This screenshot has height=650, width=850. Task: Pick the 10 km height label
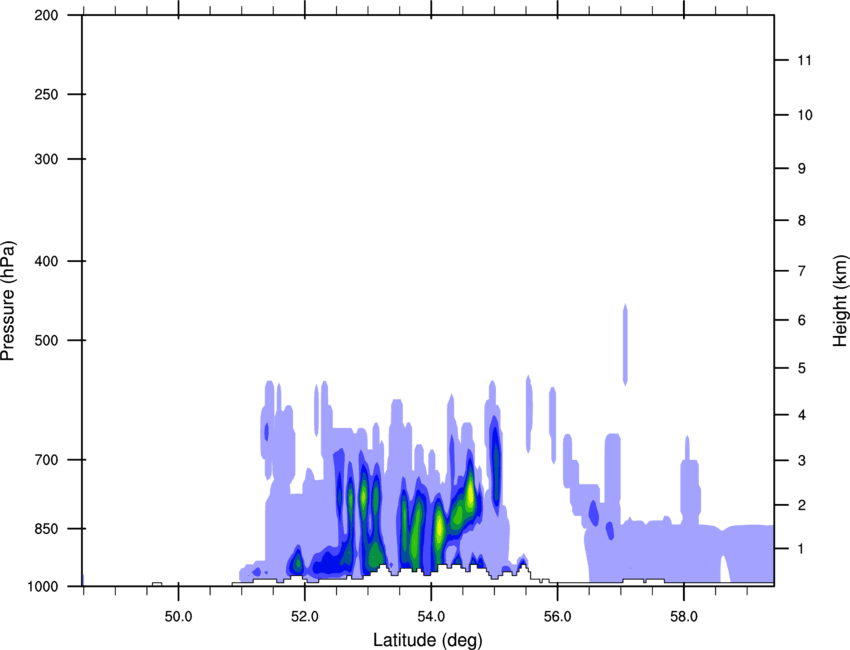coord(804,115)
